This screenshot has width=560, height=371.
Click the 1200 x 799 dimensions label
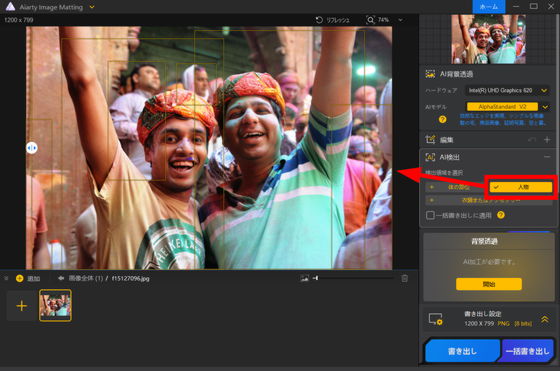click(x=19, y=20)
